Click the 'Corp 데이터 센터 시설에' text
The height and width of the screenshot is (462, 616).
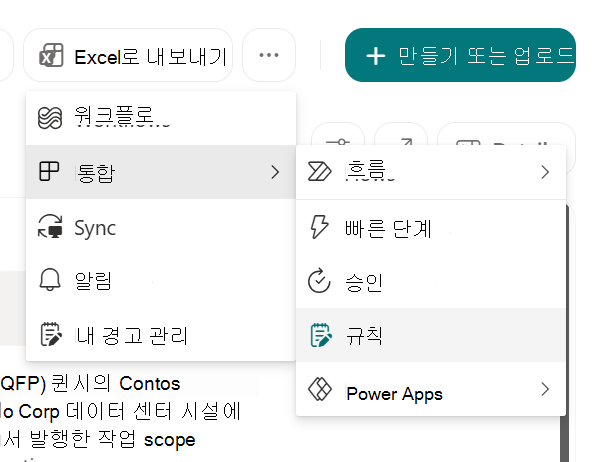coord(130,411)
